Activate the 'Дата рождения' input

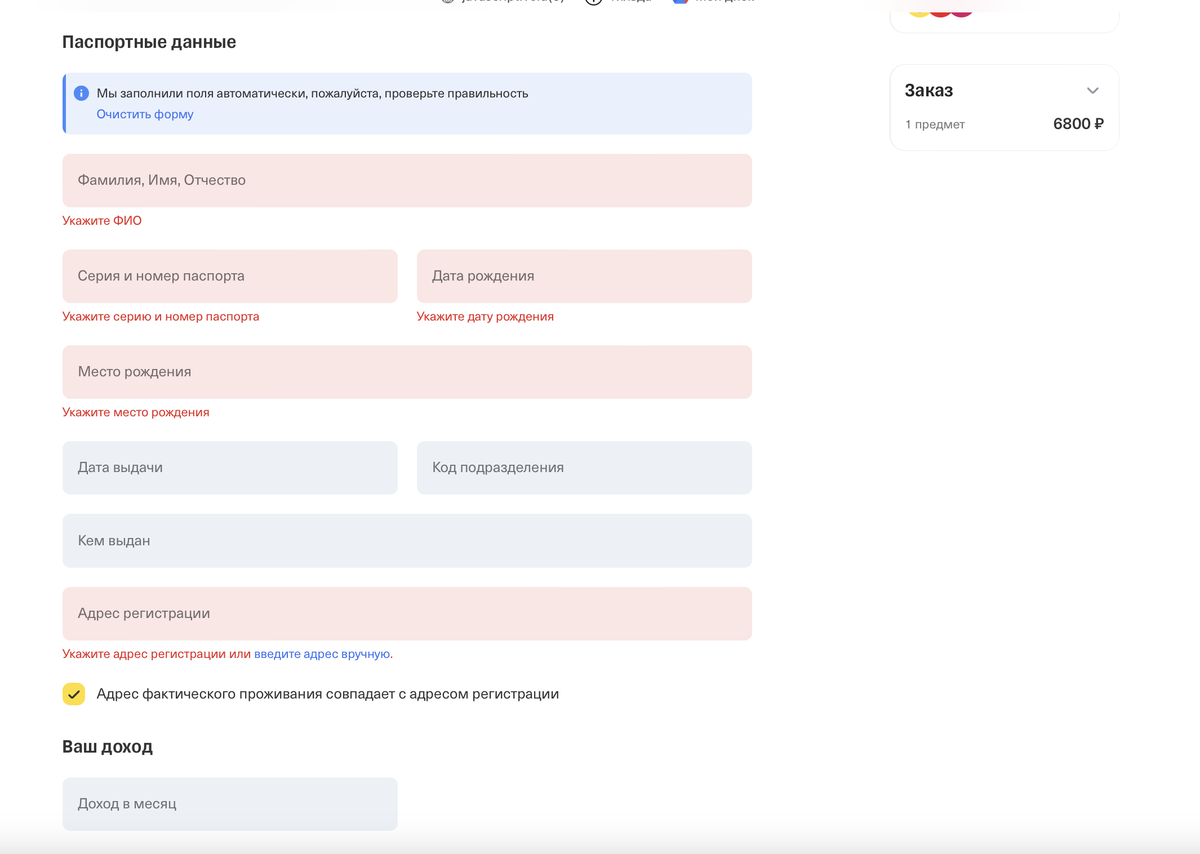coord(584,276)
